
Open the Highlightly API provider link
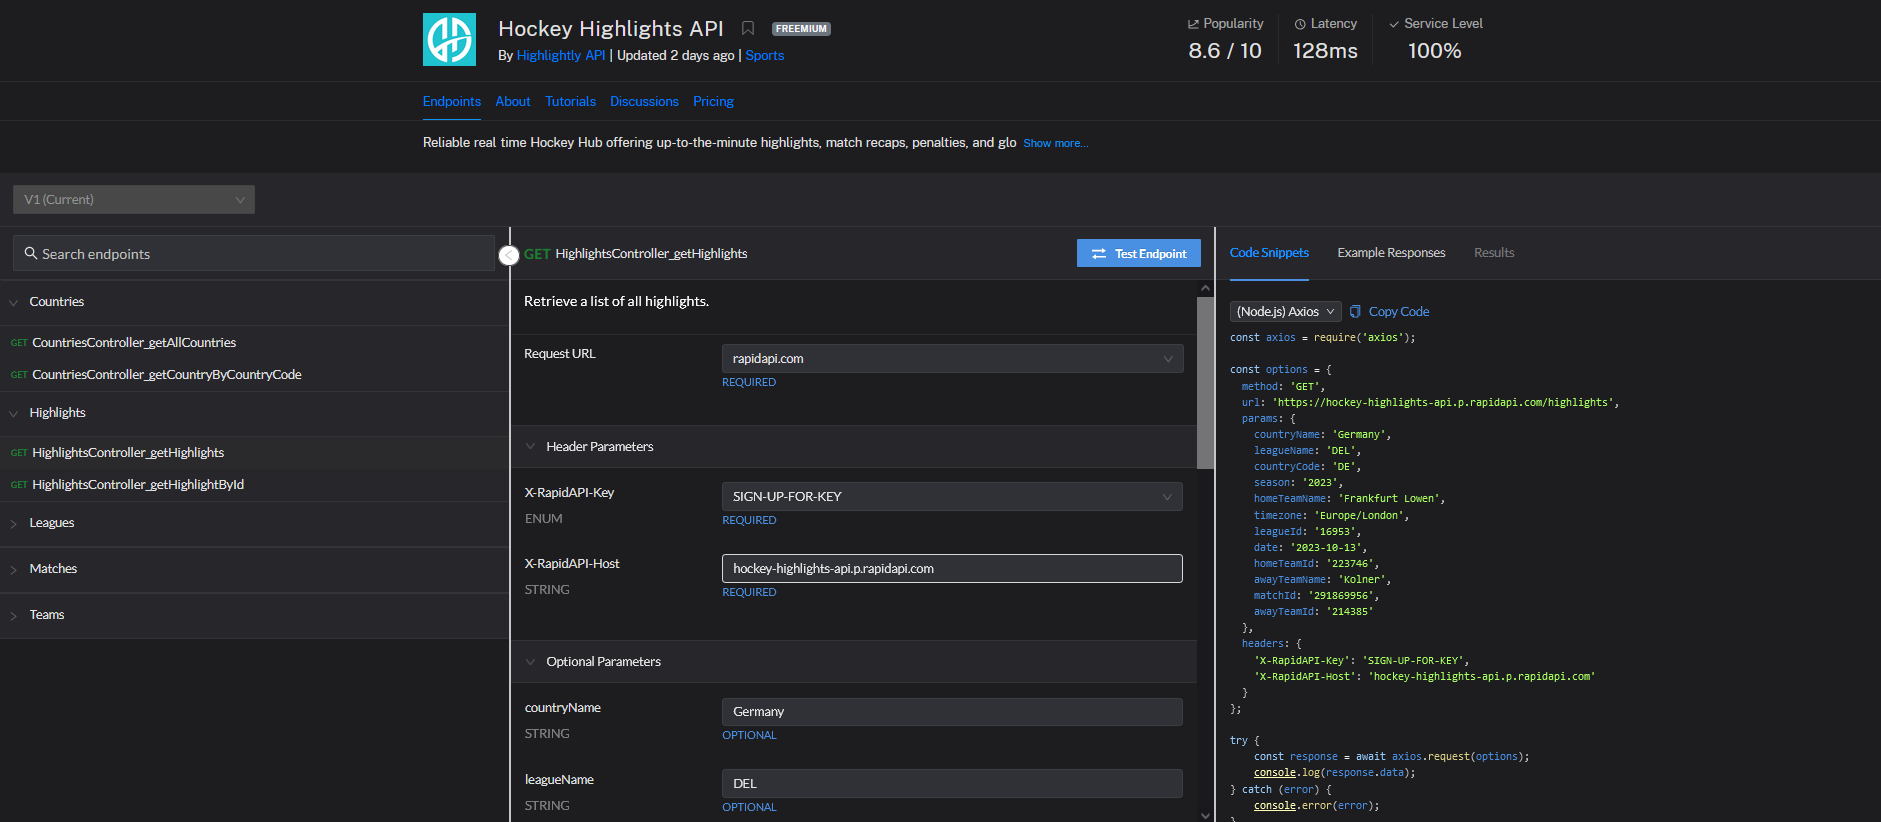pos(561,55)
